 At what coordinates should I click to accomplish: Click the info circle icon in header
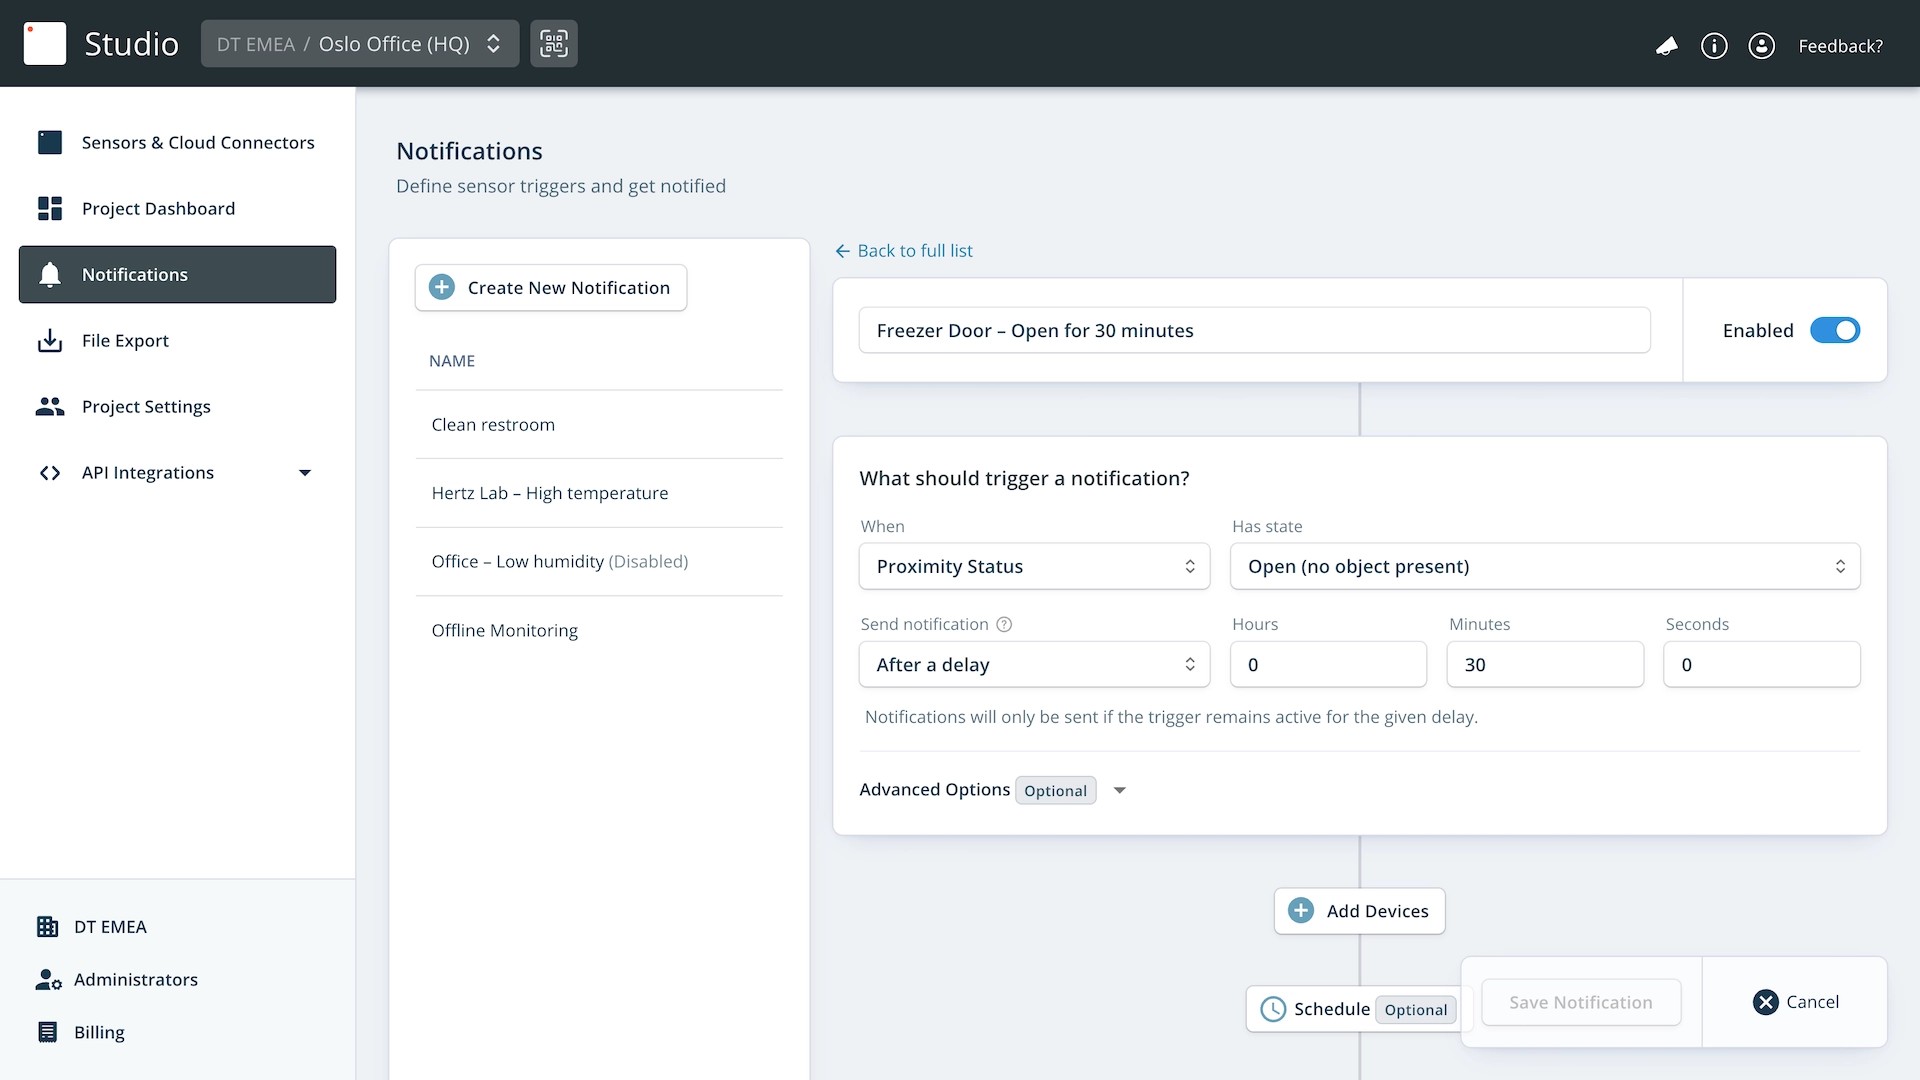coord(1714,46)
